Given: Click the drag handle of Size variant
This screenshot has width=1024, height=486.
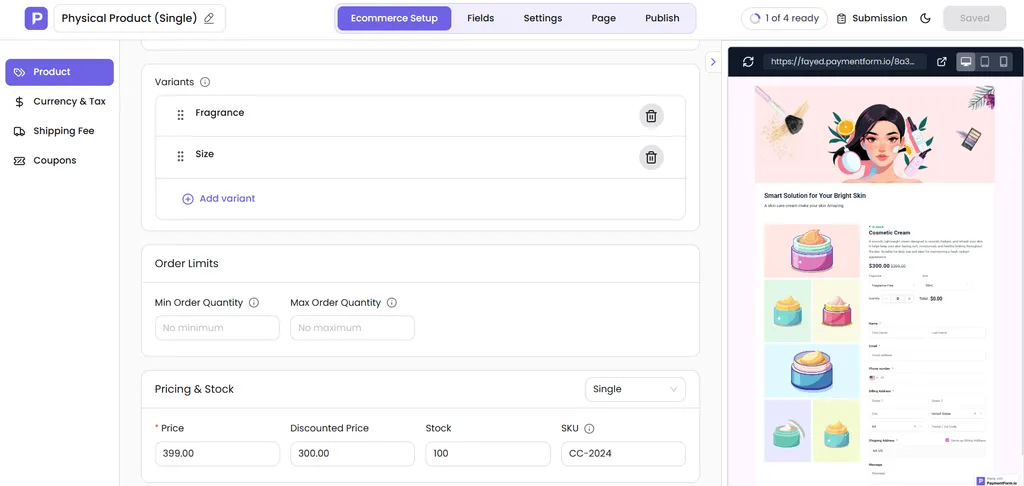Looking at the screenshot, I should click(180, 156).
